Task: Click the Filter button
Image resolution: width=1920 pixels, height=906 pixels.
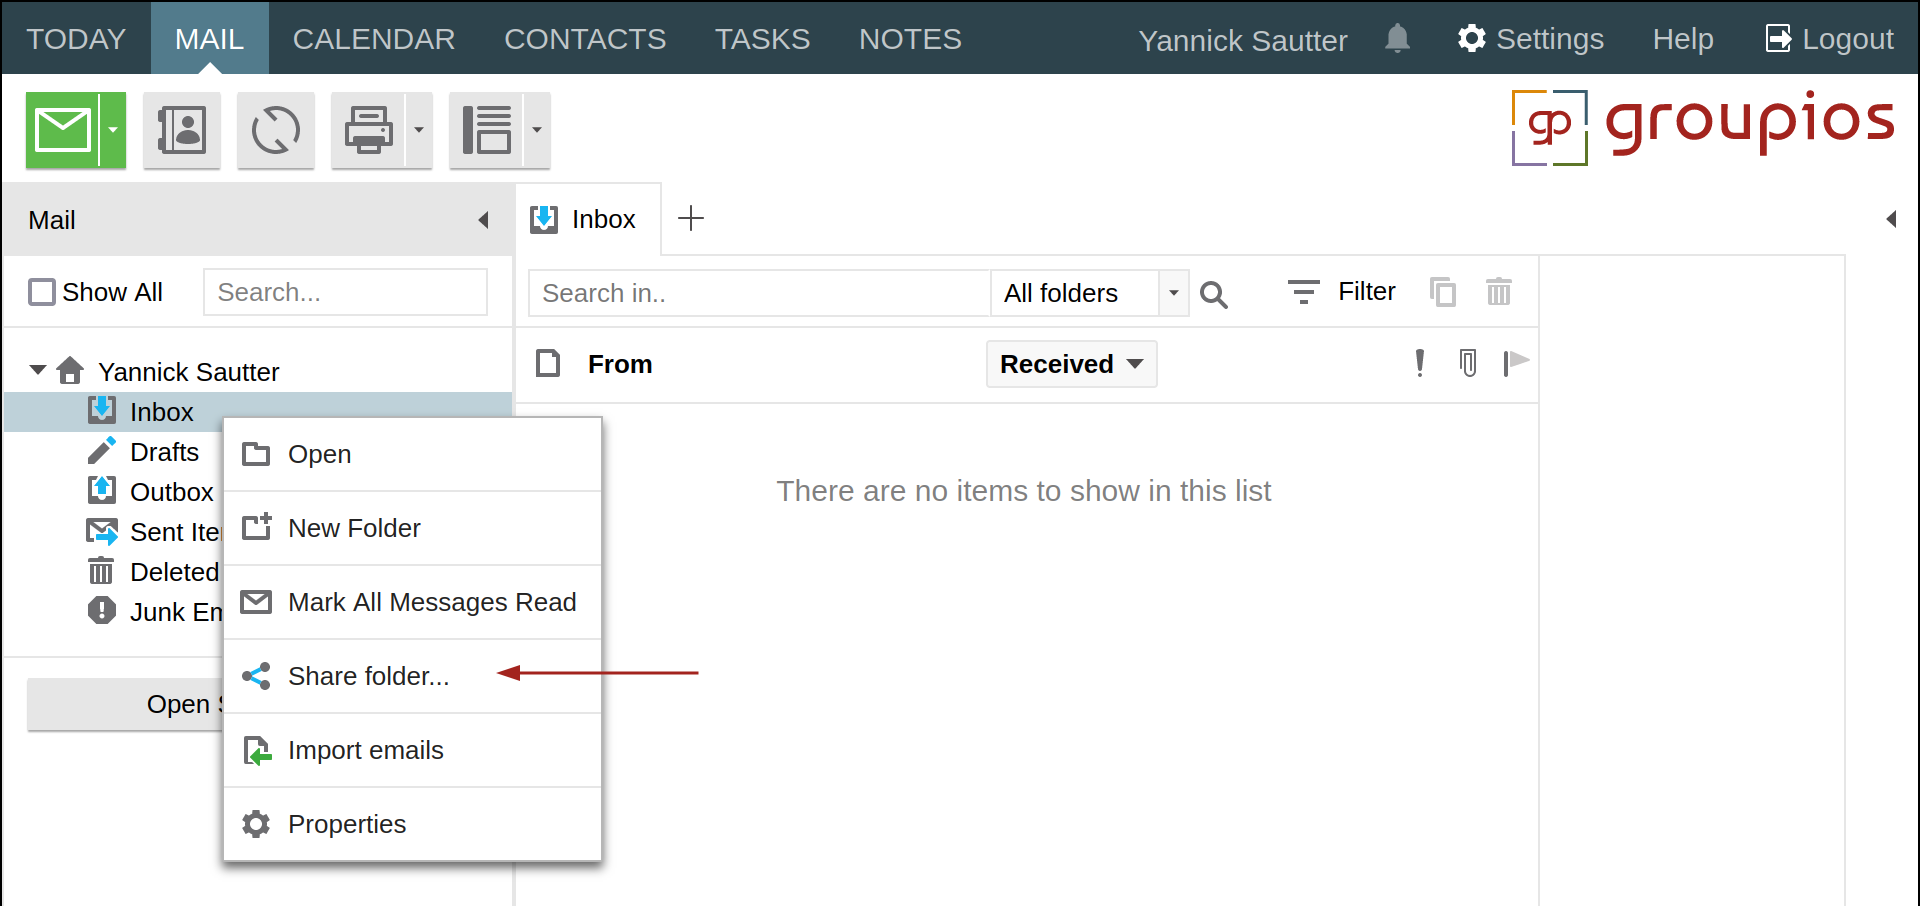Action: click(x=1341, y=292)
